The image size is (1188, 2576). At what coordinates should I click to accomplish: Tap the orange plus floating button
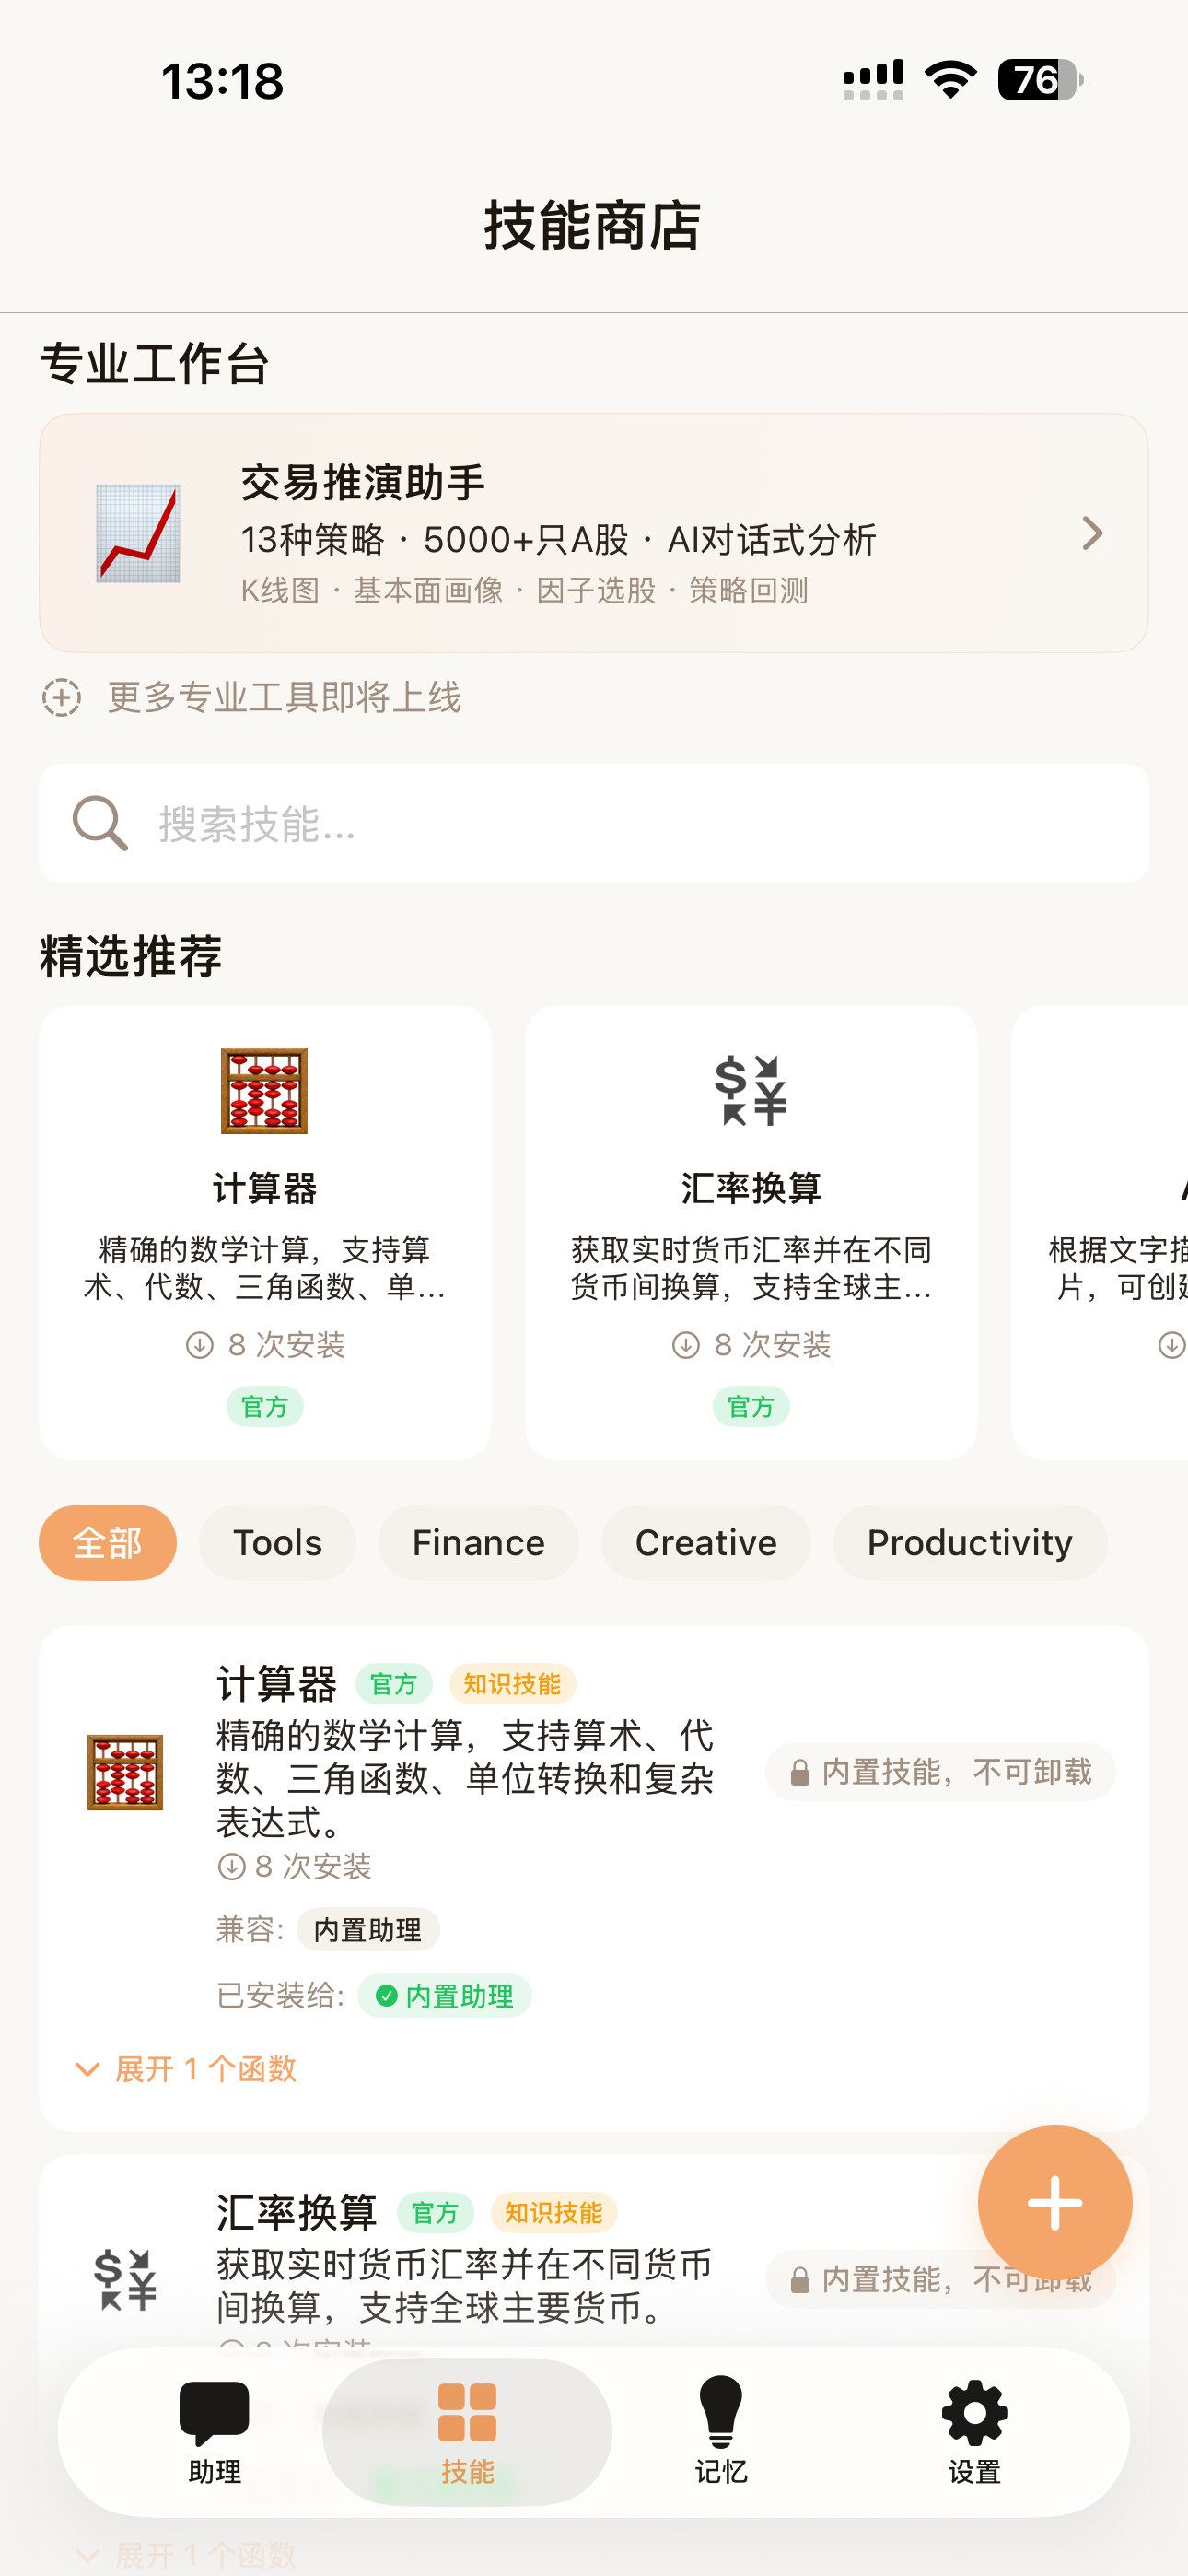click(1055, 2202)
